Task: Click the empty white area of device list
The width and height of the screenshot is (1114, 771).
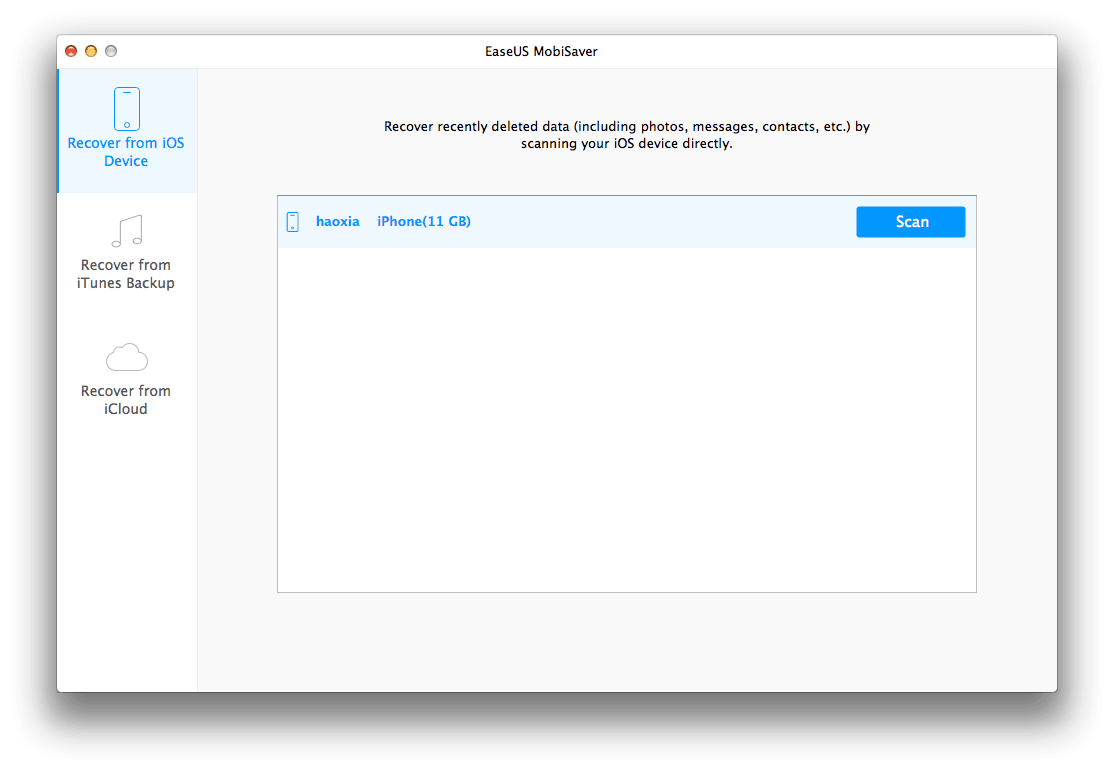Action: tap(626, 420)
